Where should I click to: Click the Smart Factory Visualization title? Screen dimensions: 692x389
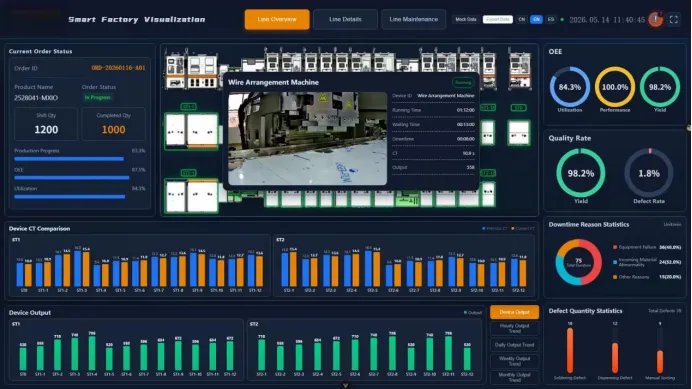(x=137, y=19)
